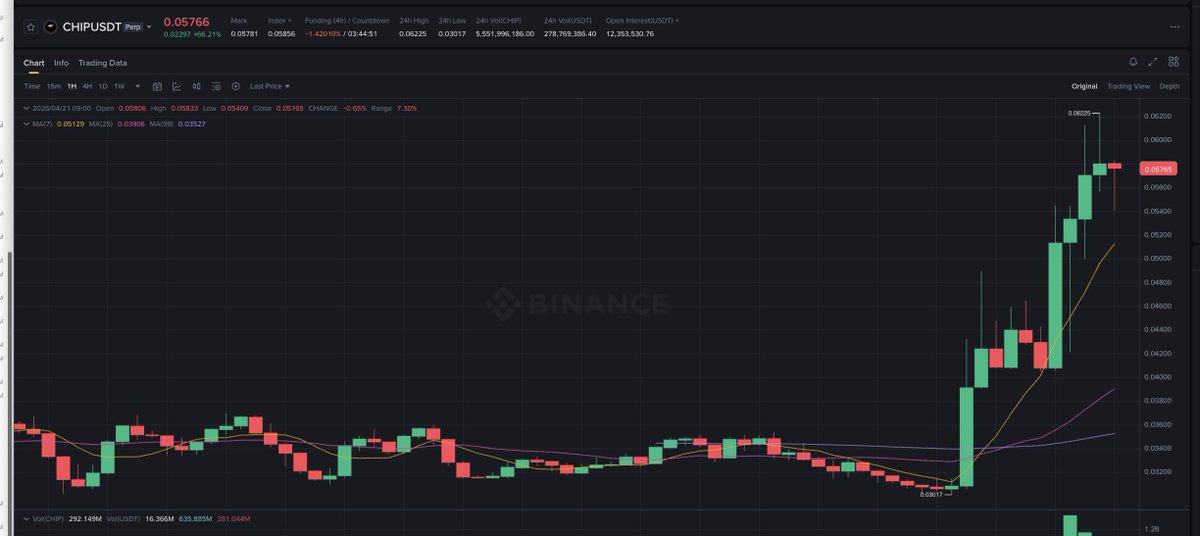Open the price alert bell icon

pos(1133,62)
